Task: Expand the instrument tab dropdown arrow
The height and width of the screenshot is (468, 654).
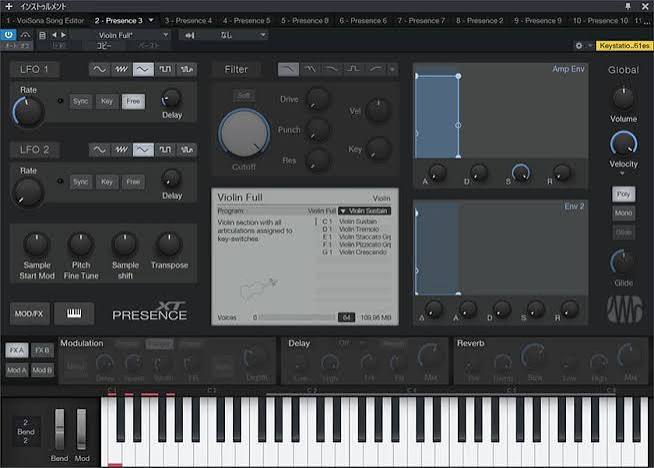Action: click(x=151, y=20)
